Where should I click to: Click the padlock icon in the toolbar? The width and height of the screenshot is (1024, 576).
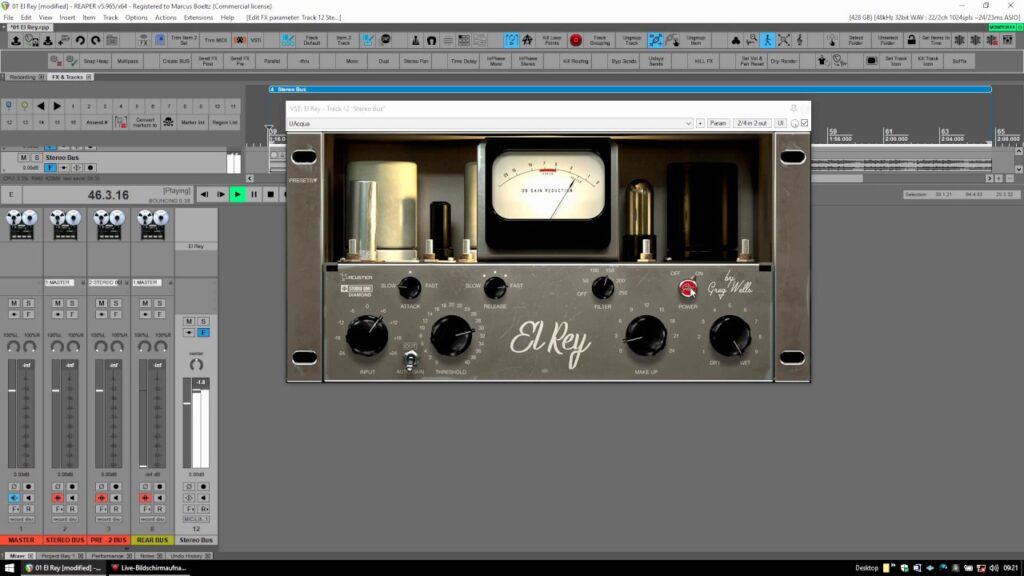(911, 40)
